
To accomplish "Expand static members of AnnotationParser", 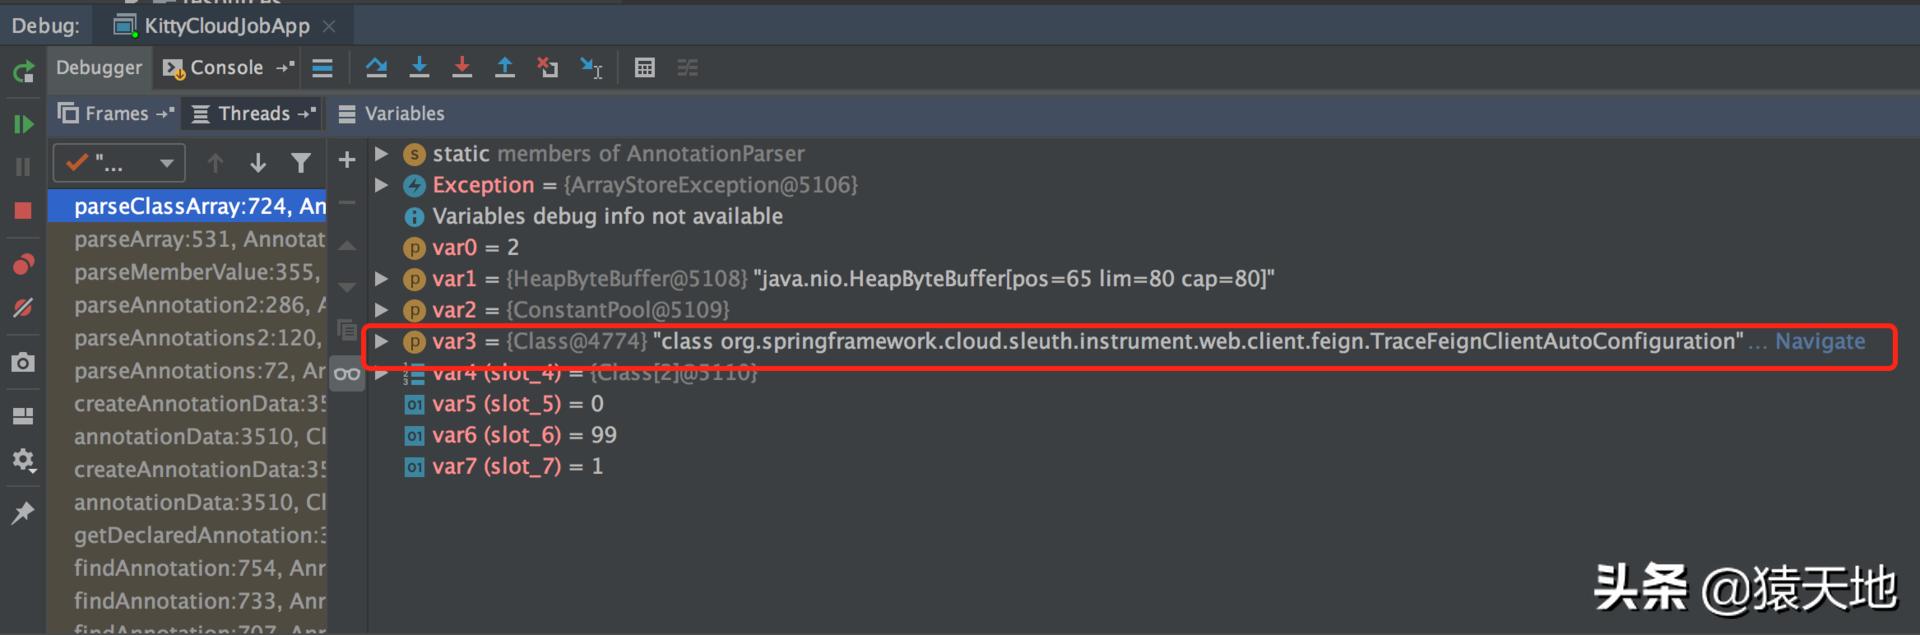I will tap(381, 154).
